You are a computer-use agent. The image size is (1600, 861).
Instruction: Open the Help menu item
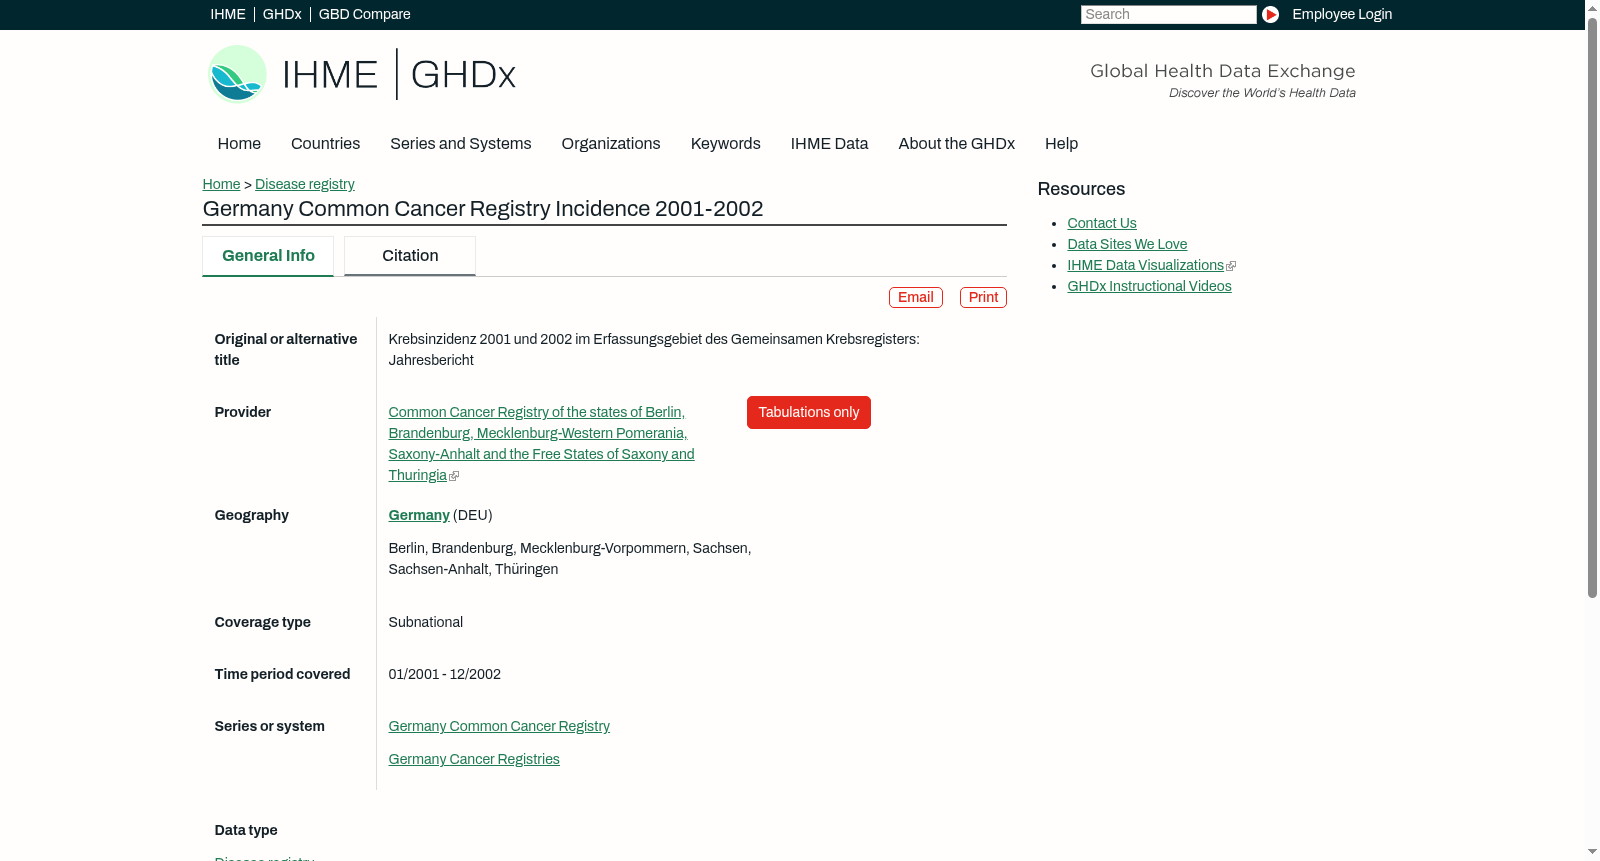(x=1061, y=144)
